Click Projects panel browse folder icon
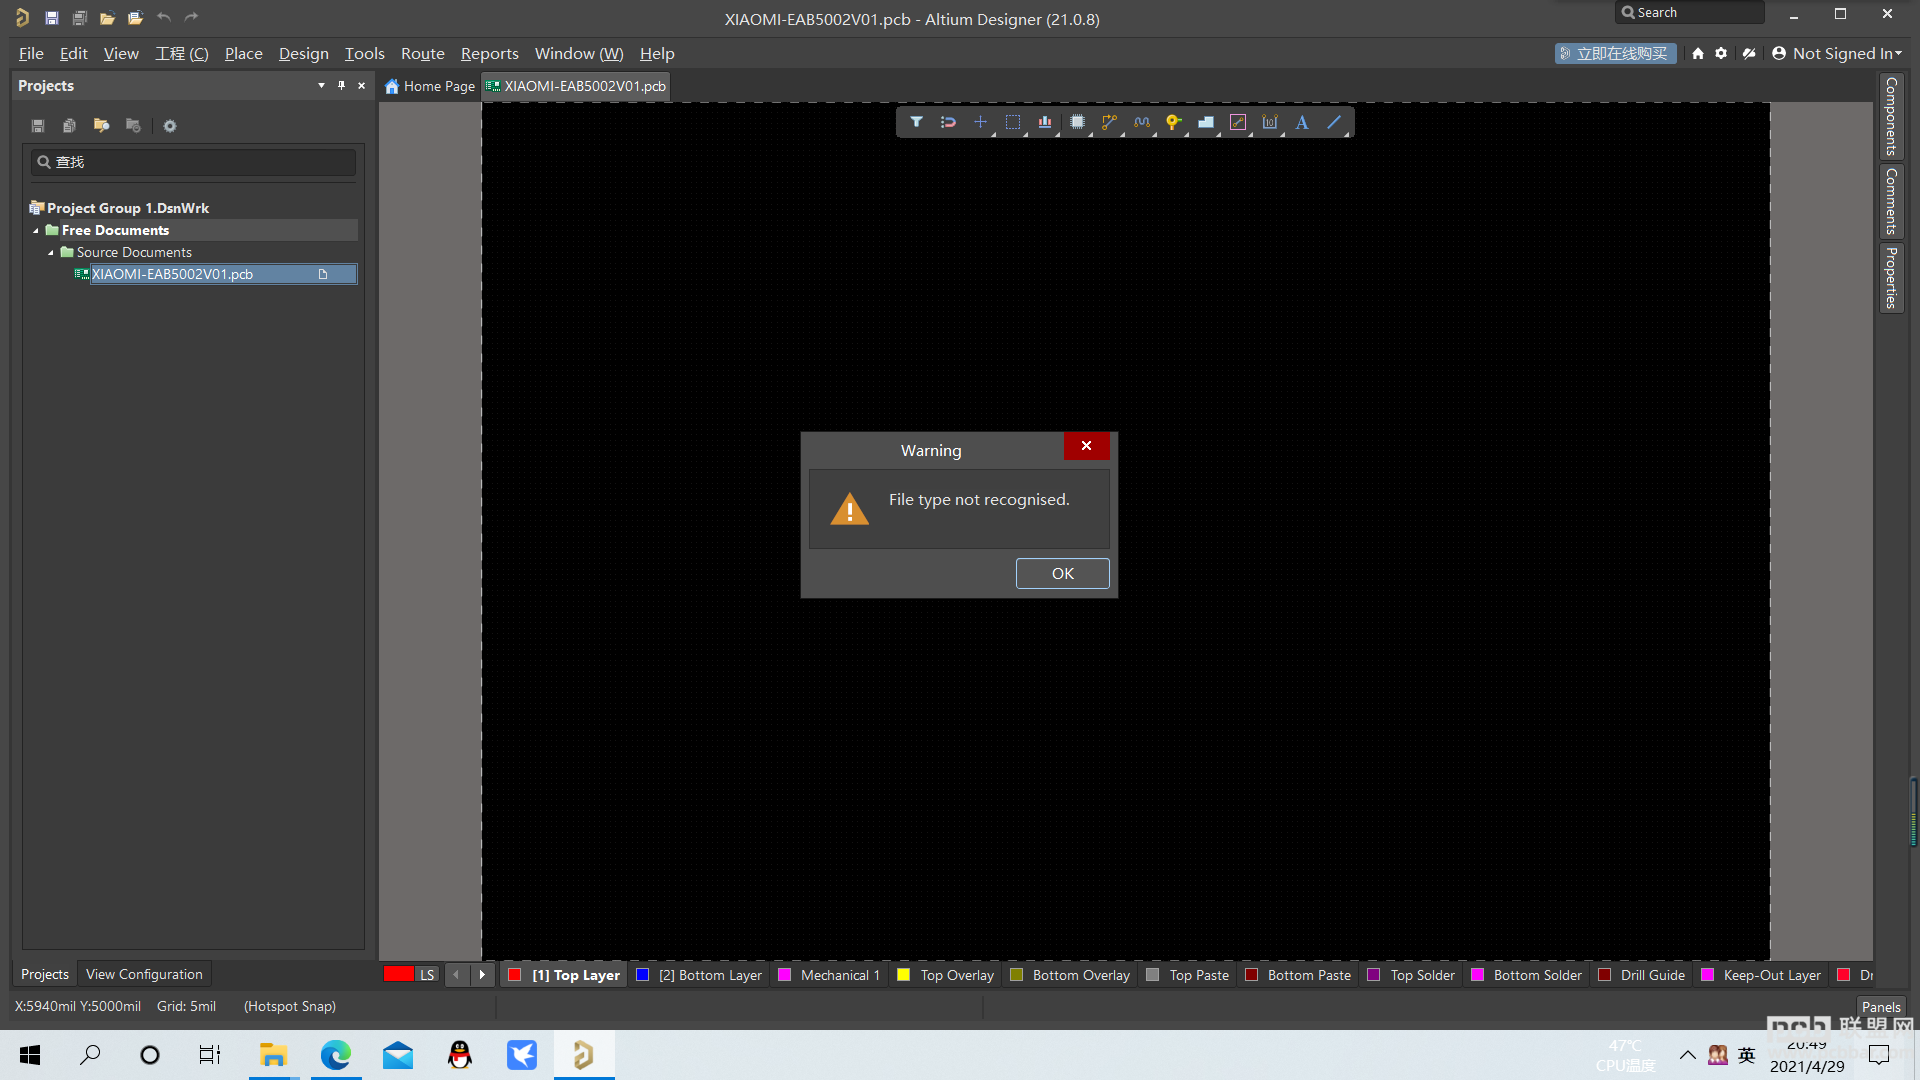The image size is (1920, 1080). [x=101, y=126]
